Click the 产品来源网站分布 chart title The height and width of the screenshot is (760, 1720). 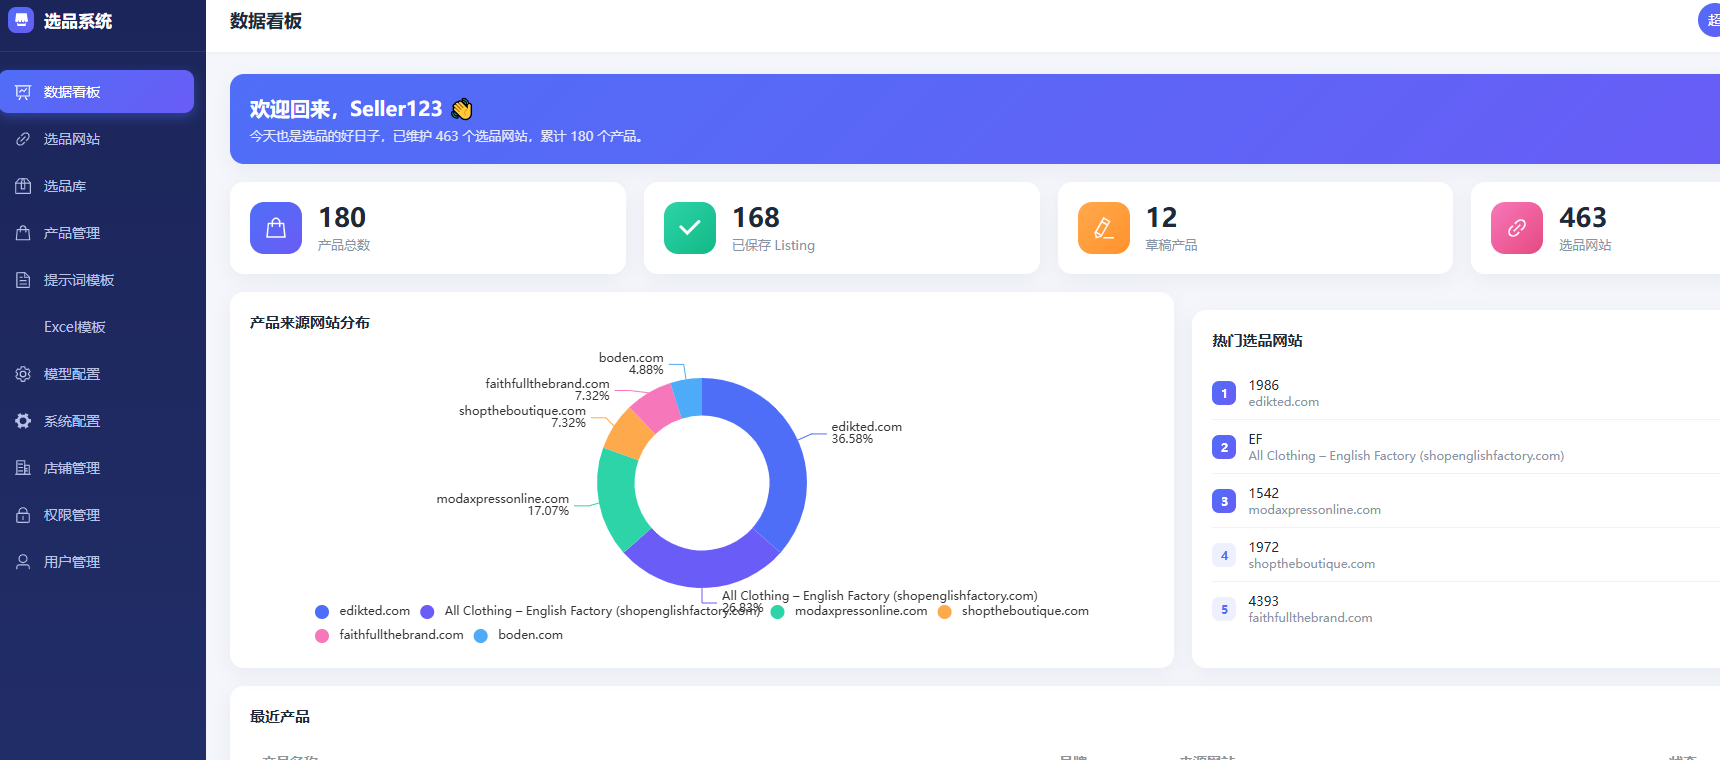310,323
